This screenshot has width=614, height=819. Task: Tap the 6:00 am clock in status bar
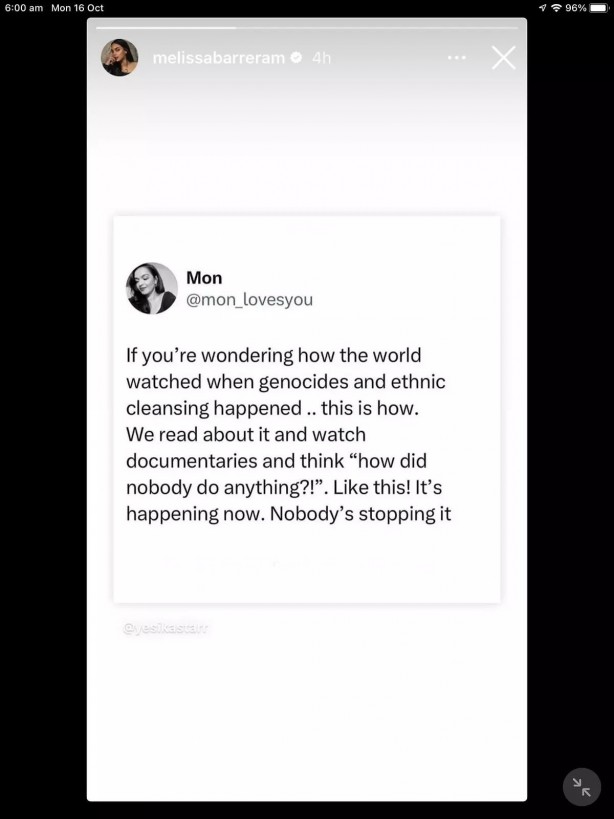(x=24, y=8)
